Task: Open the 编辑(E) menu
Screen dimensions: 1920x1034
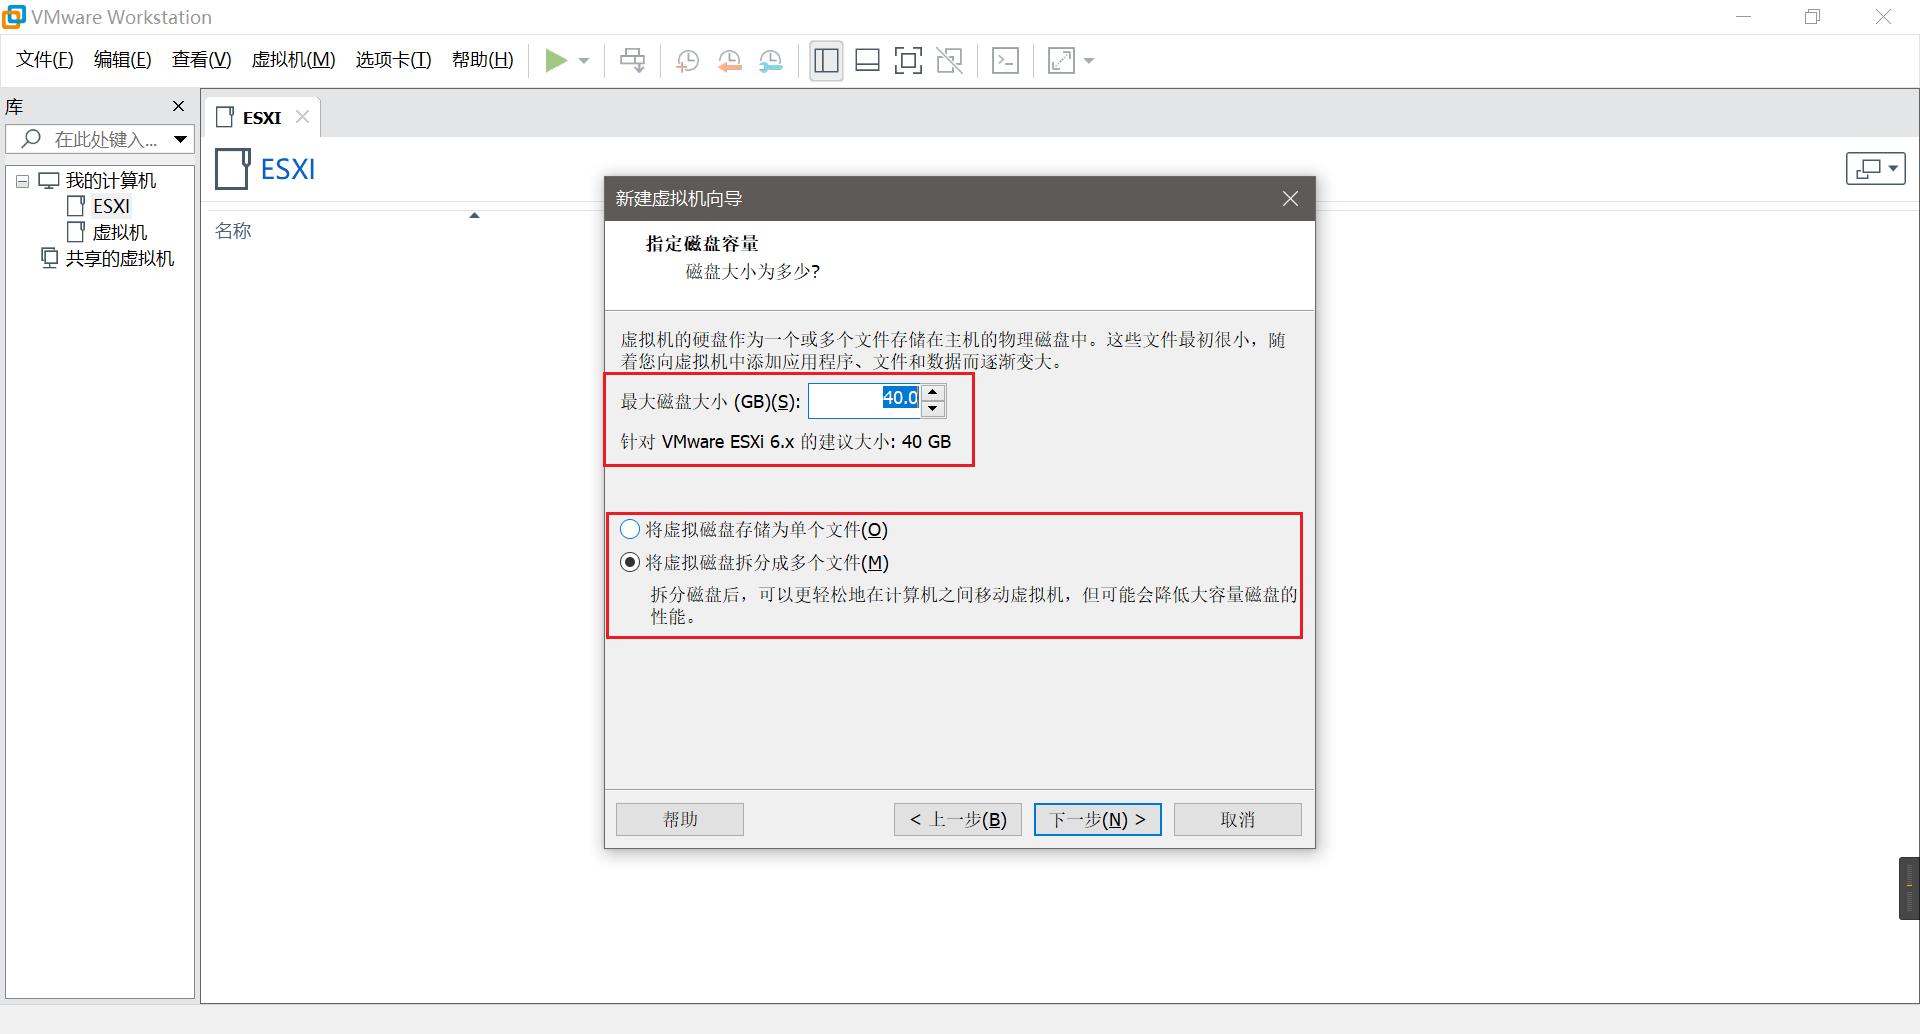Action: tap(123, 60)
